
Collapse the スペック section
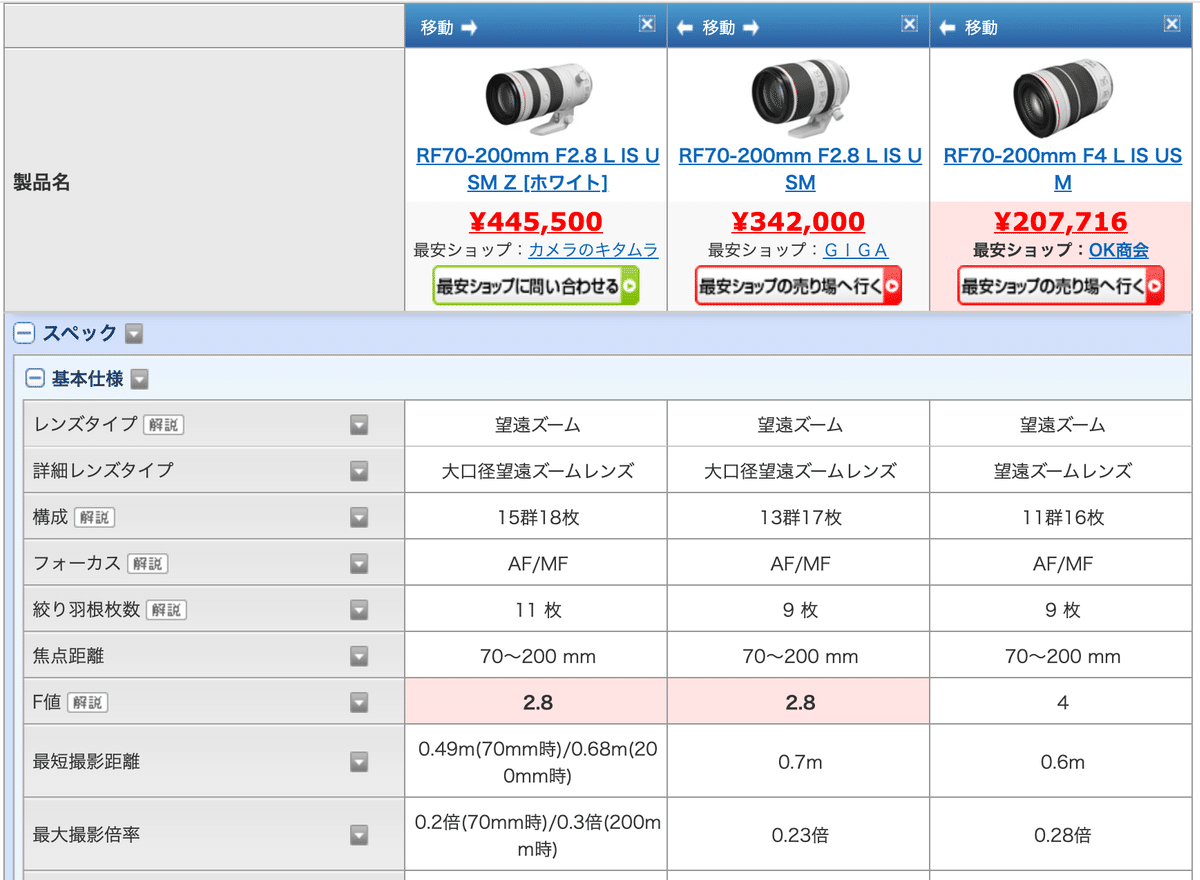[24, 333]
